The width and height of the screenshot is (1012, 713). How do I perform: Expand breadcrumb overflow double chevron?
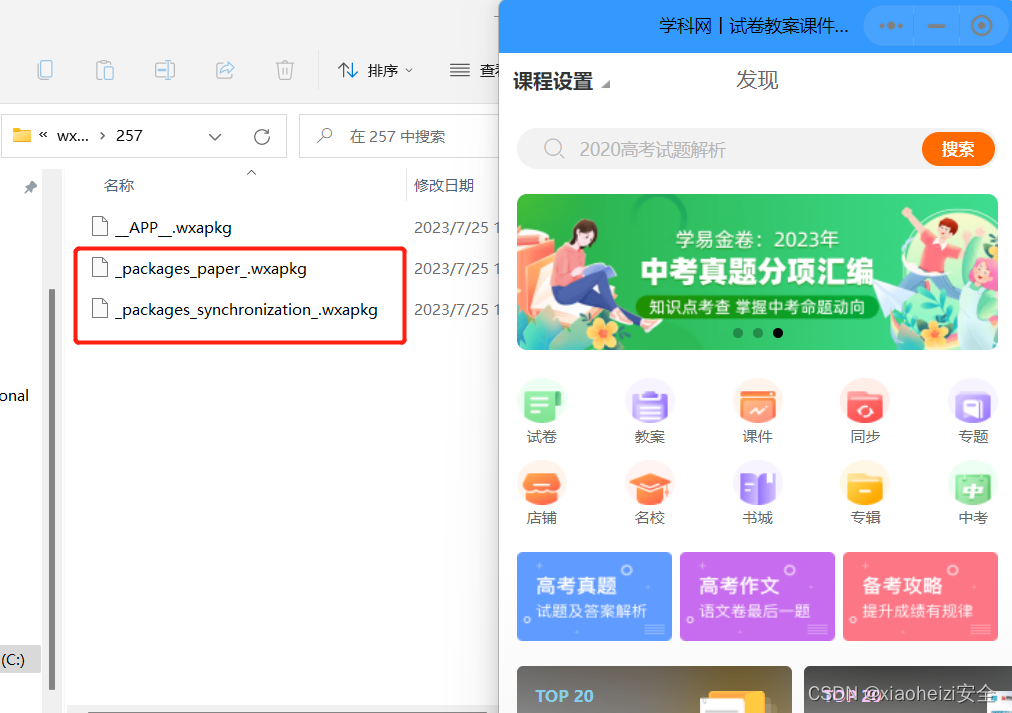[43, 135]
